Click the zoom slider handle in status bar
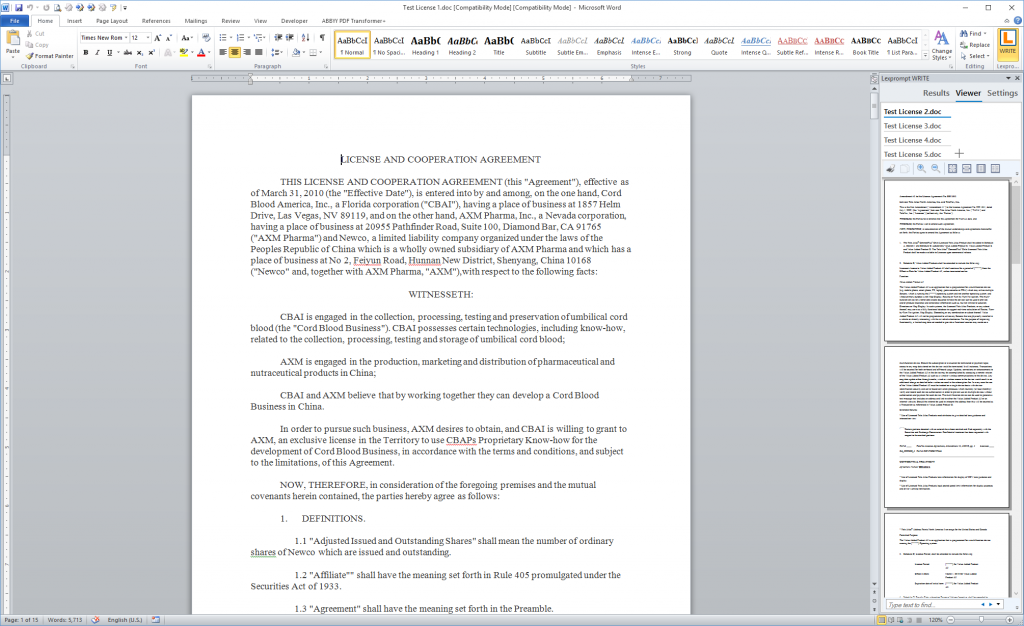Viewport: 1024px width, 626px height. 980,619
